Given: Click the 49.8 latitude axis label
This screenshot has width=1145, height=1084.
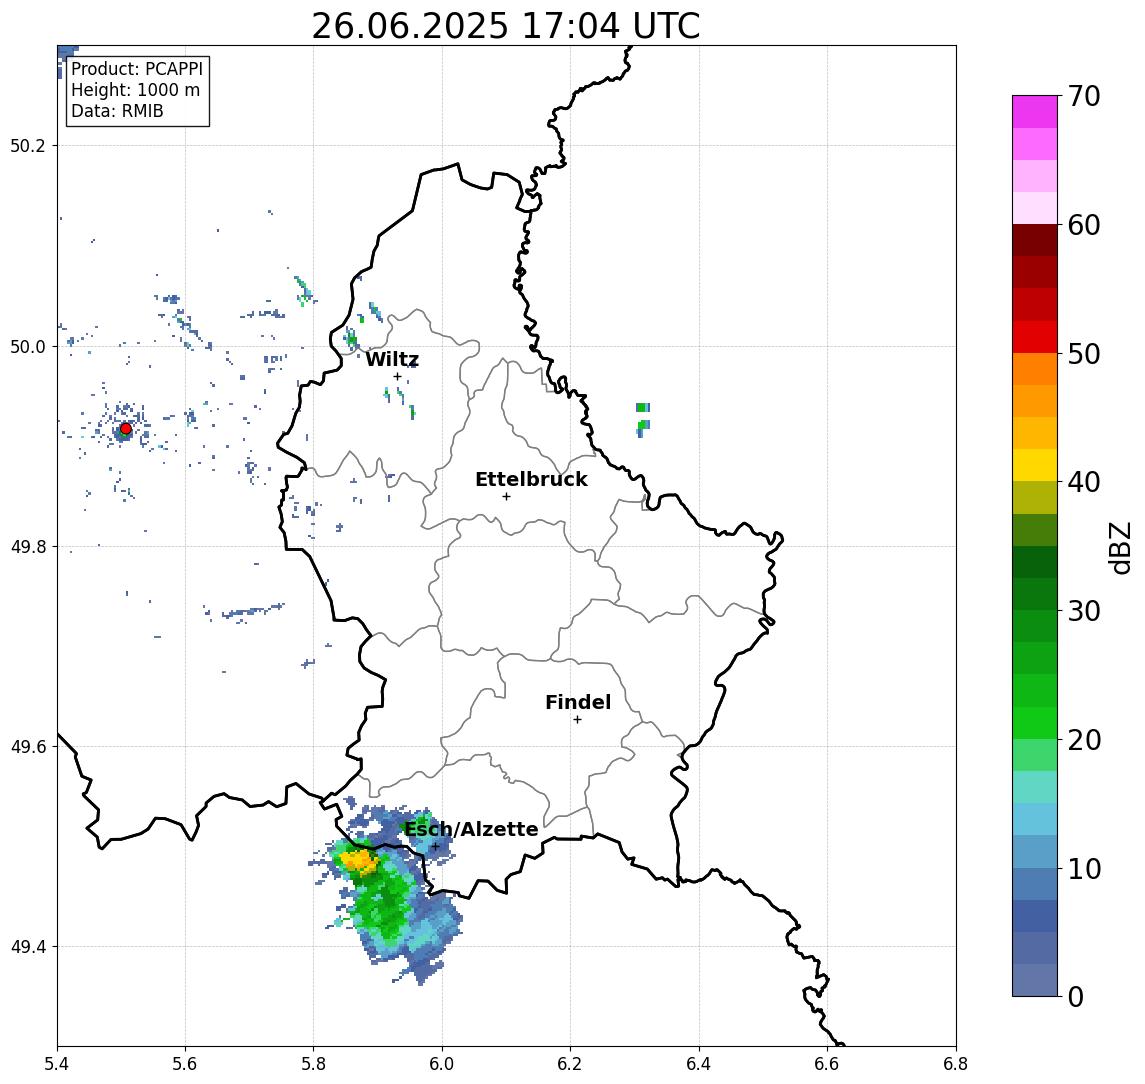Looking at the screenshot, I should 28,546.
